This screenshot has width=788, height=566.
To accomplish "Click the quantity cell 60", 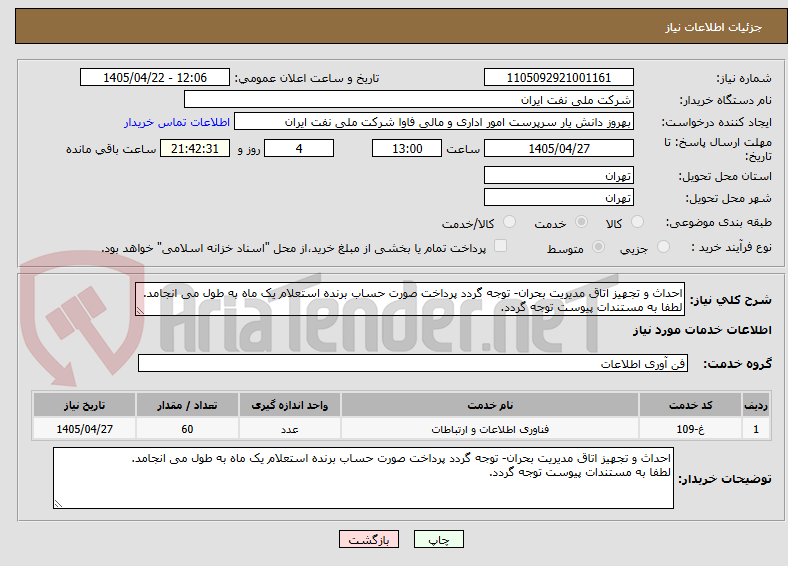I will click(x=187, y=429).
